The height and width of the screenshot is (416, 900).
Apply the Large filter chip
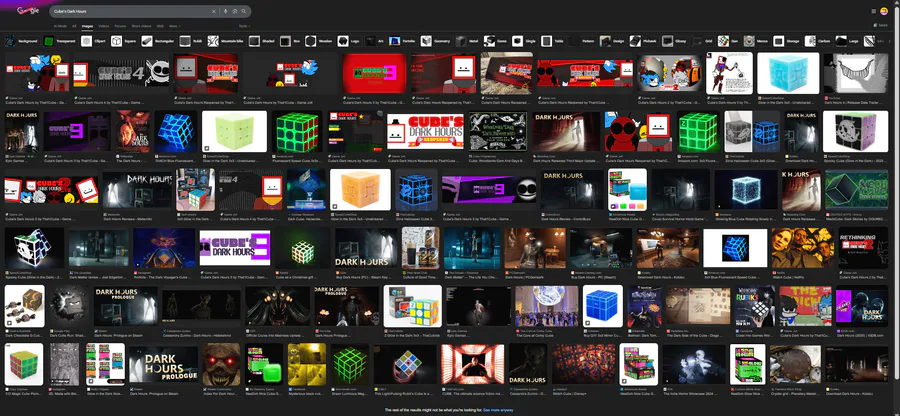[x=848, y=41]
